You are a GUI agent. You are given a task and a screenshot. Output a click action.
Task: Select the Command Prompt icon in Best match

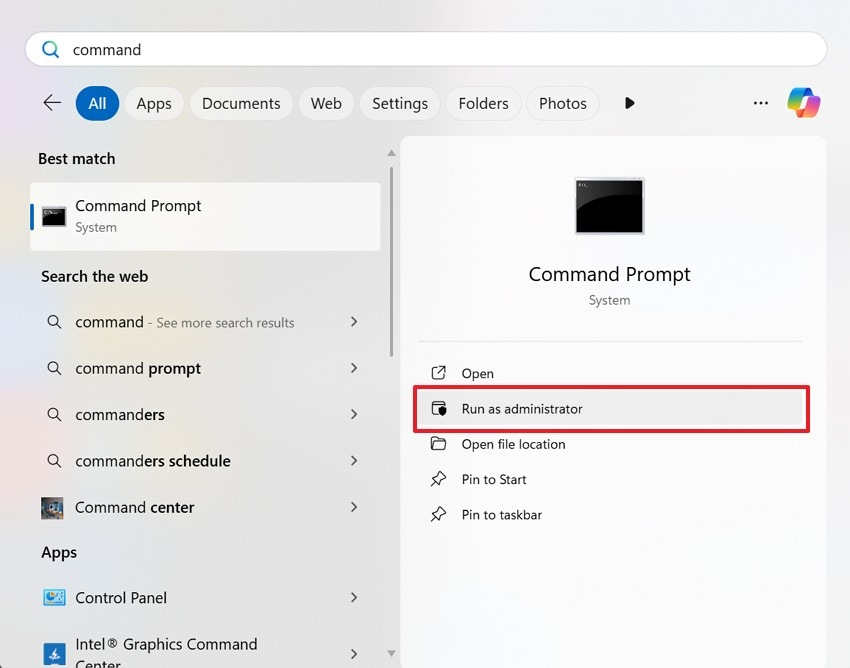(52, 216)
